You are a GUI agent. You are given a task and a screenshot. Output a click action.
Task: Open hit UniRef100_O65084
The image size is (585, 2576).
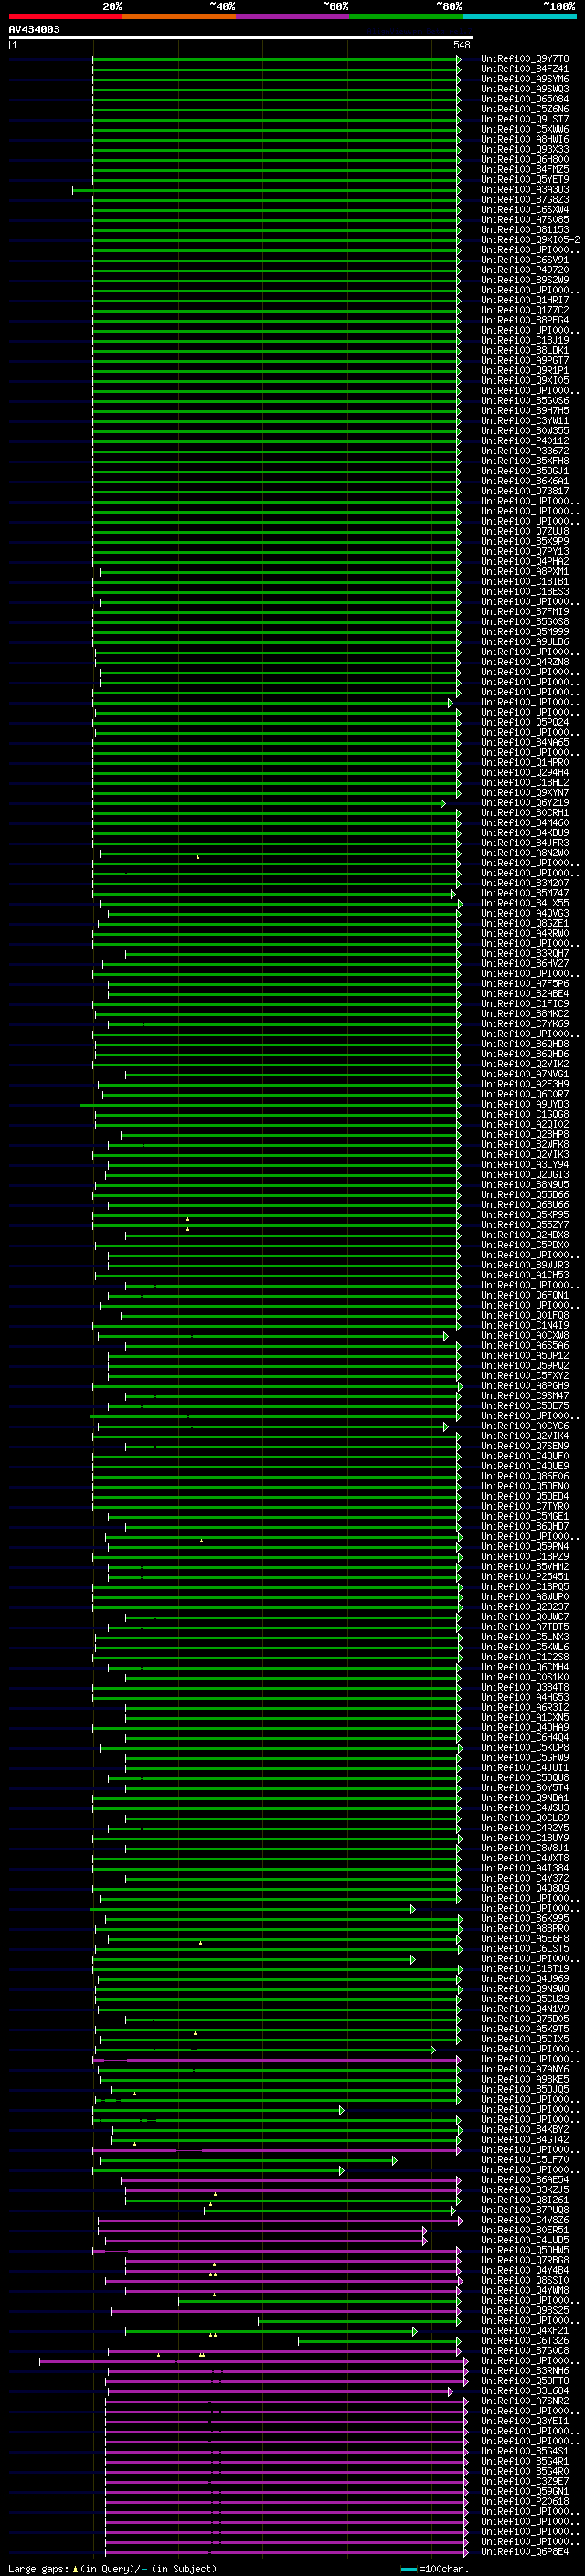(x=525, y=99)
